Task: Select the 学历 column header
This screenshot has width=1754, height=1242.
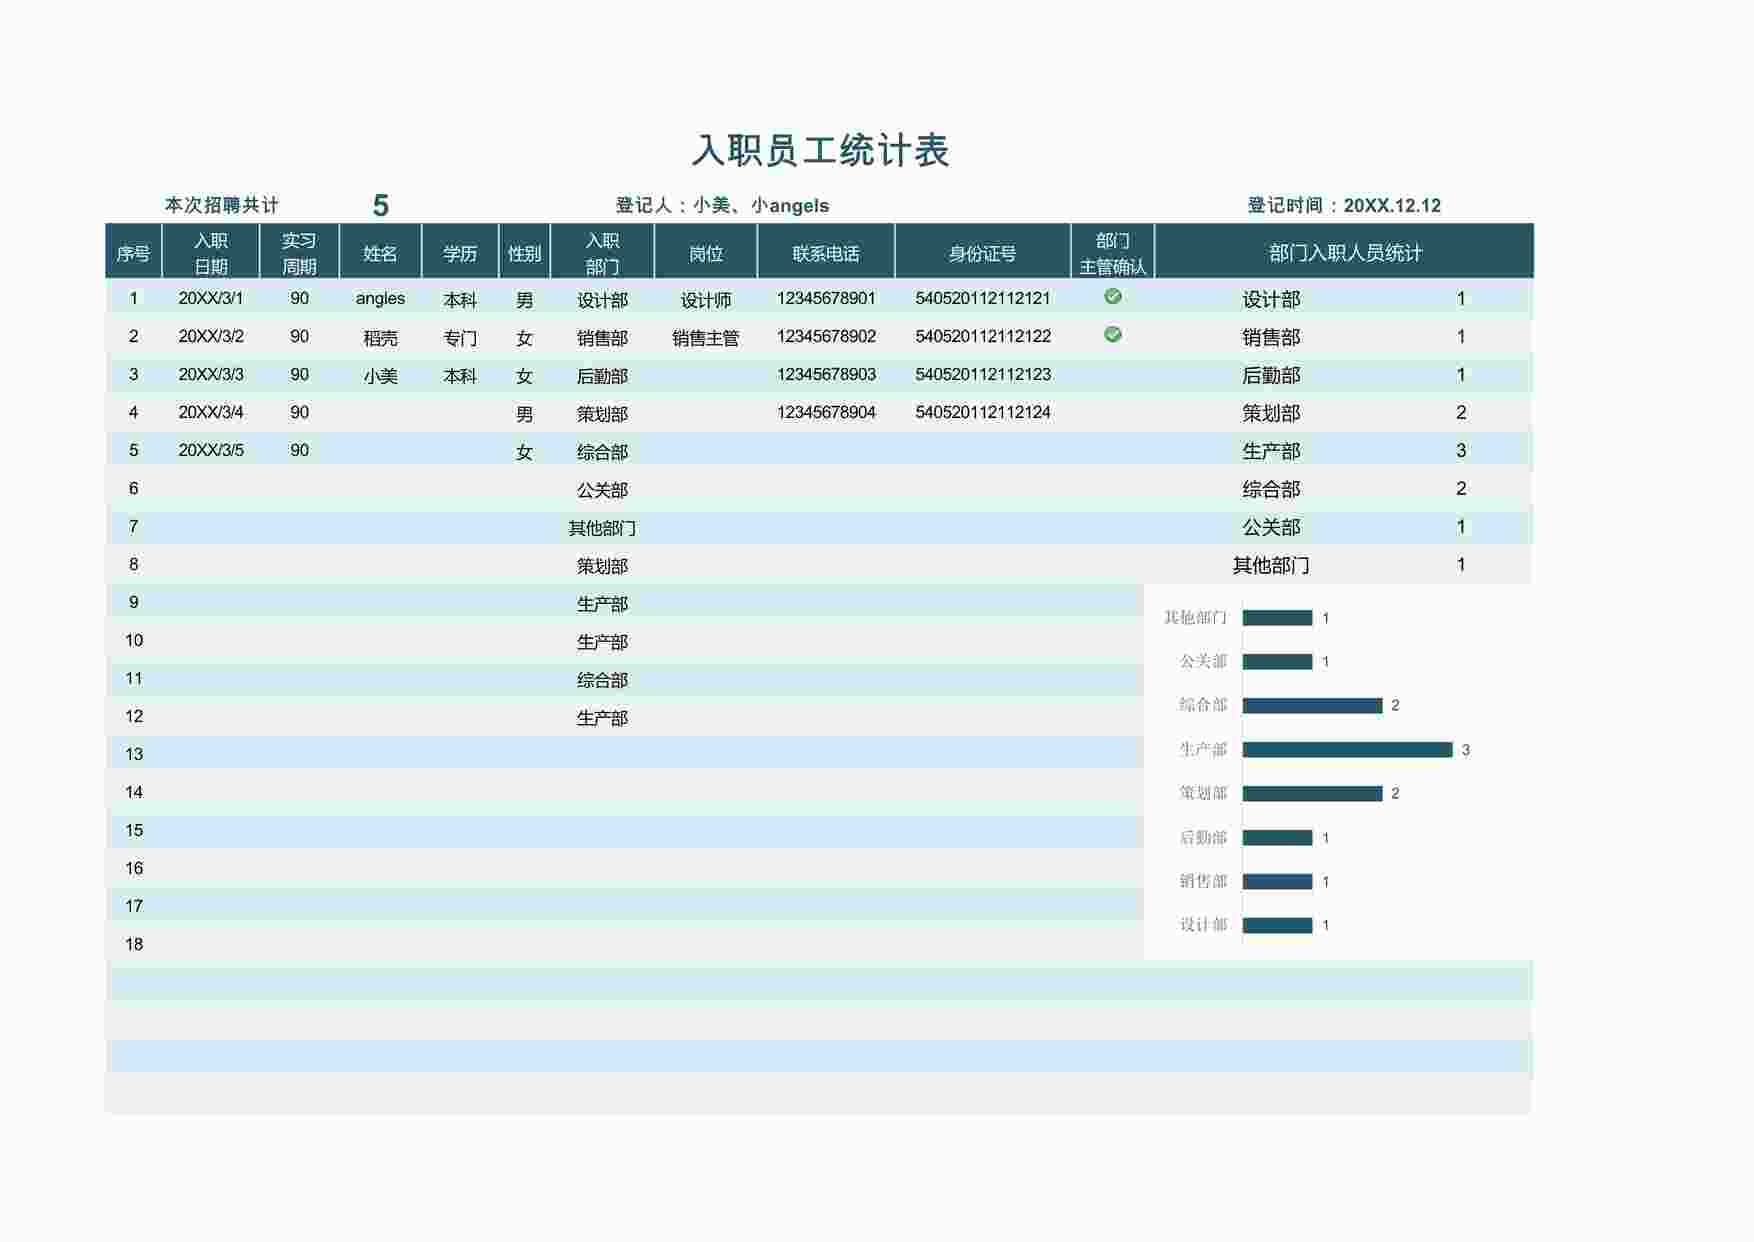Action: point(460,253)
